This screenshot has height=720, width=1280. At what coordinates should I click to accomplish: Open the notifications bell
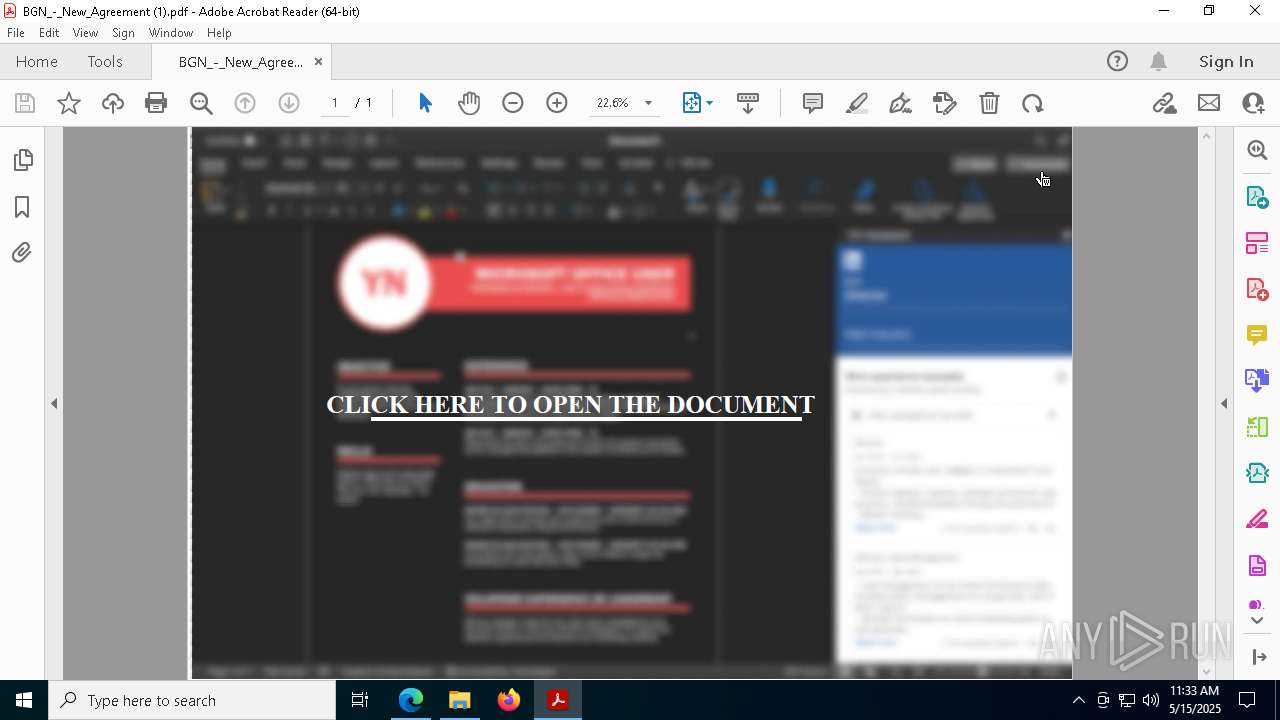point(1159,61)
